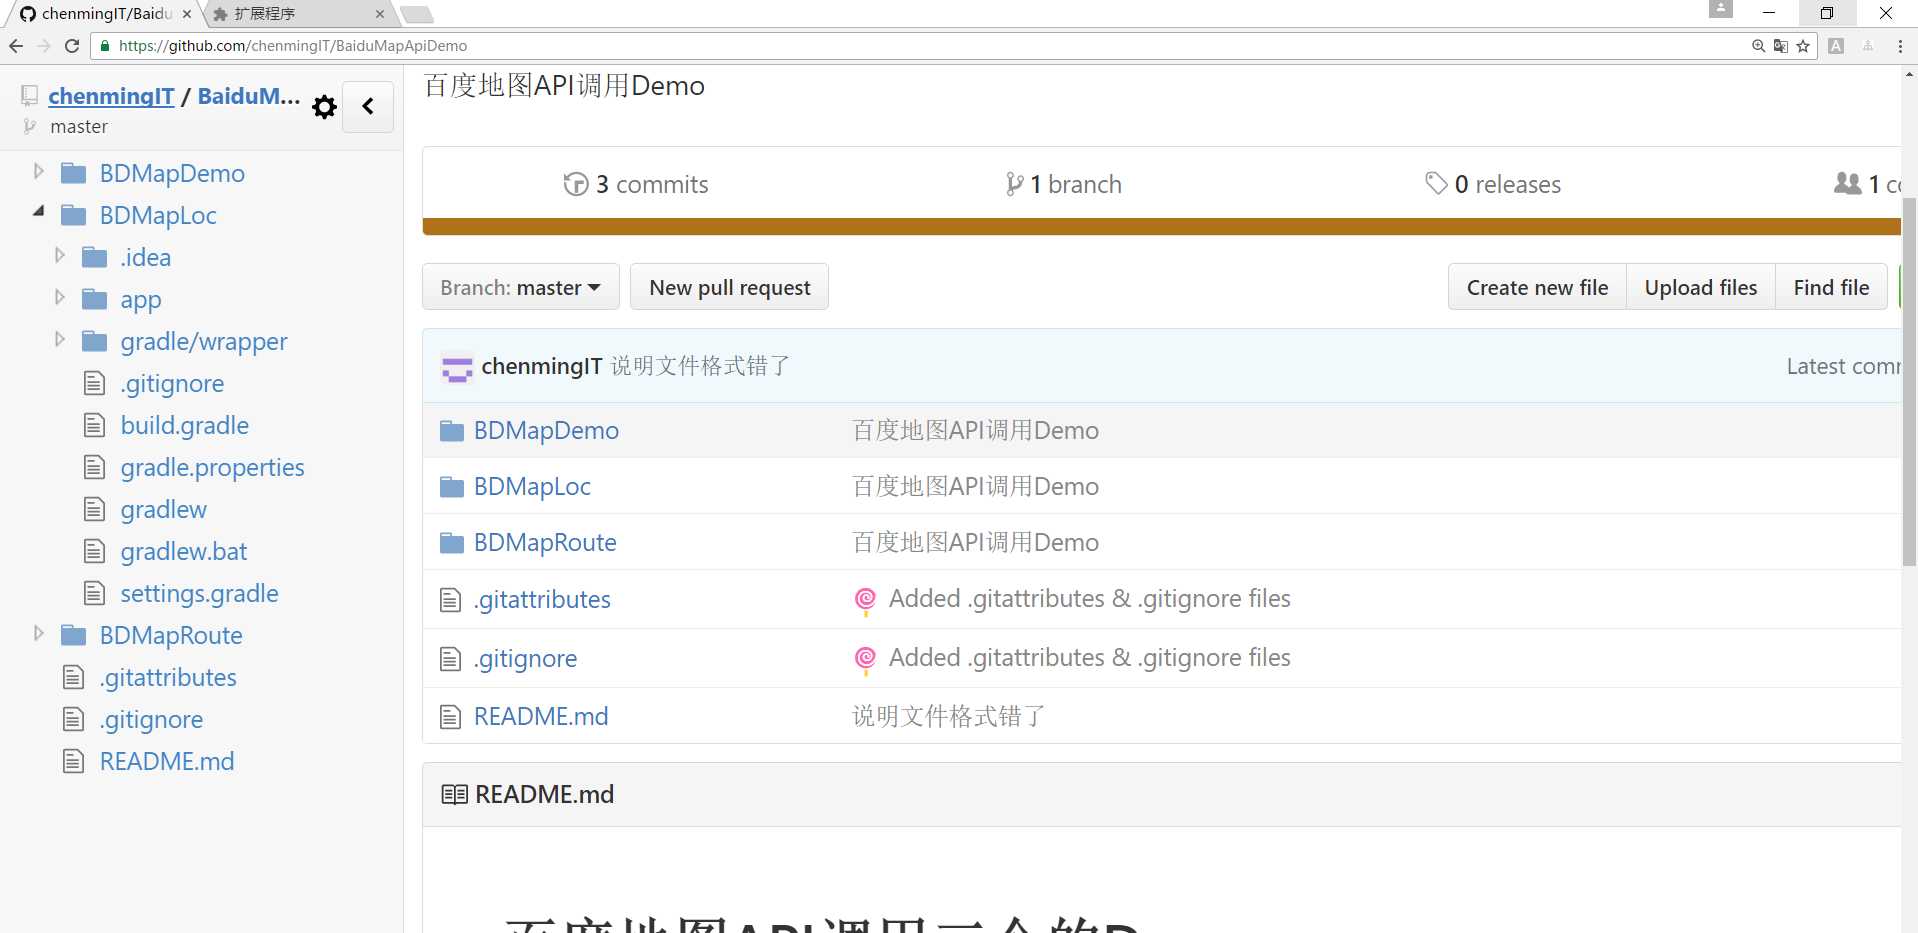
Task: Expand the .idea folder arrow
Action: (59, 255)
